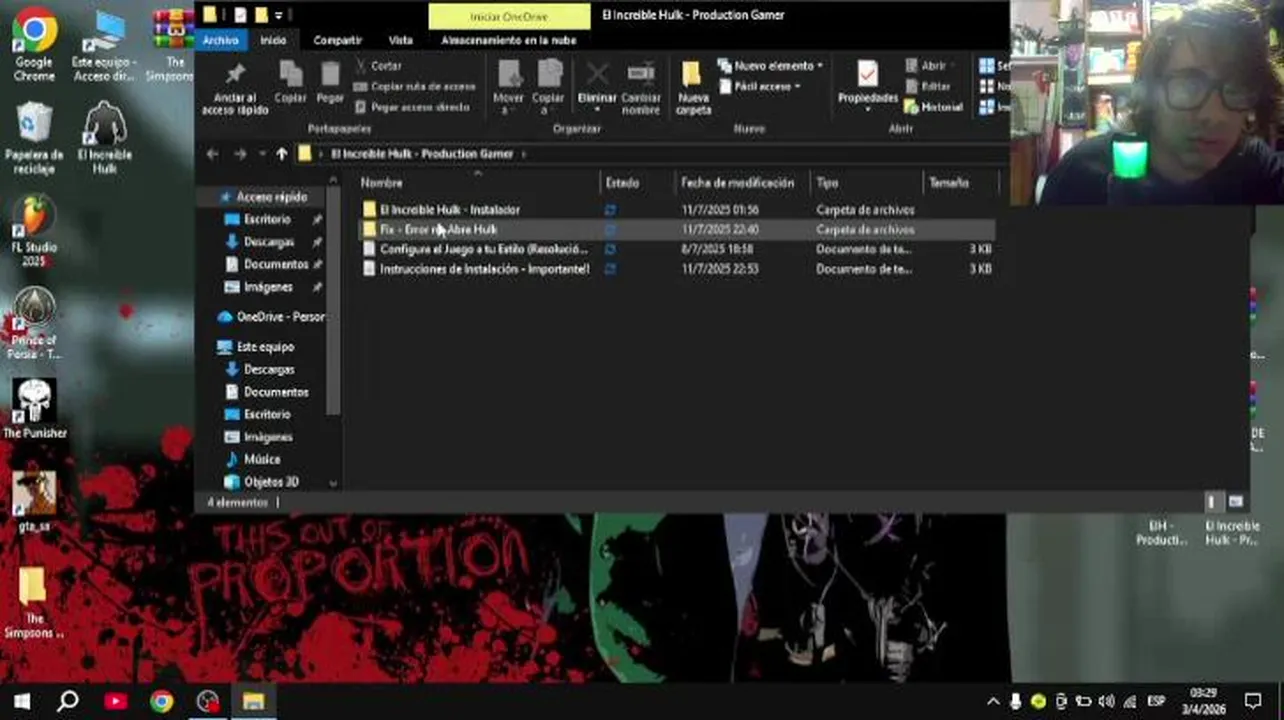The width and height of the screenshot is (1284, 720).
Task: Open YouTube from the taskbar
Action: point(115,701)
